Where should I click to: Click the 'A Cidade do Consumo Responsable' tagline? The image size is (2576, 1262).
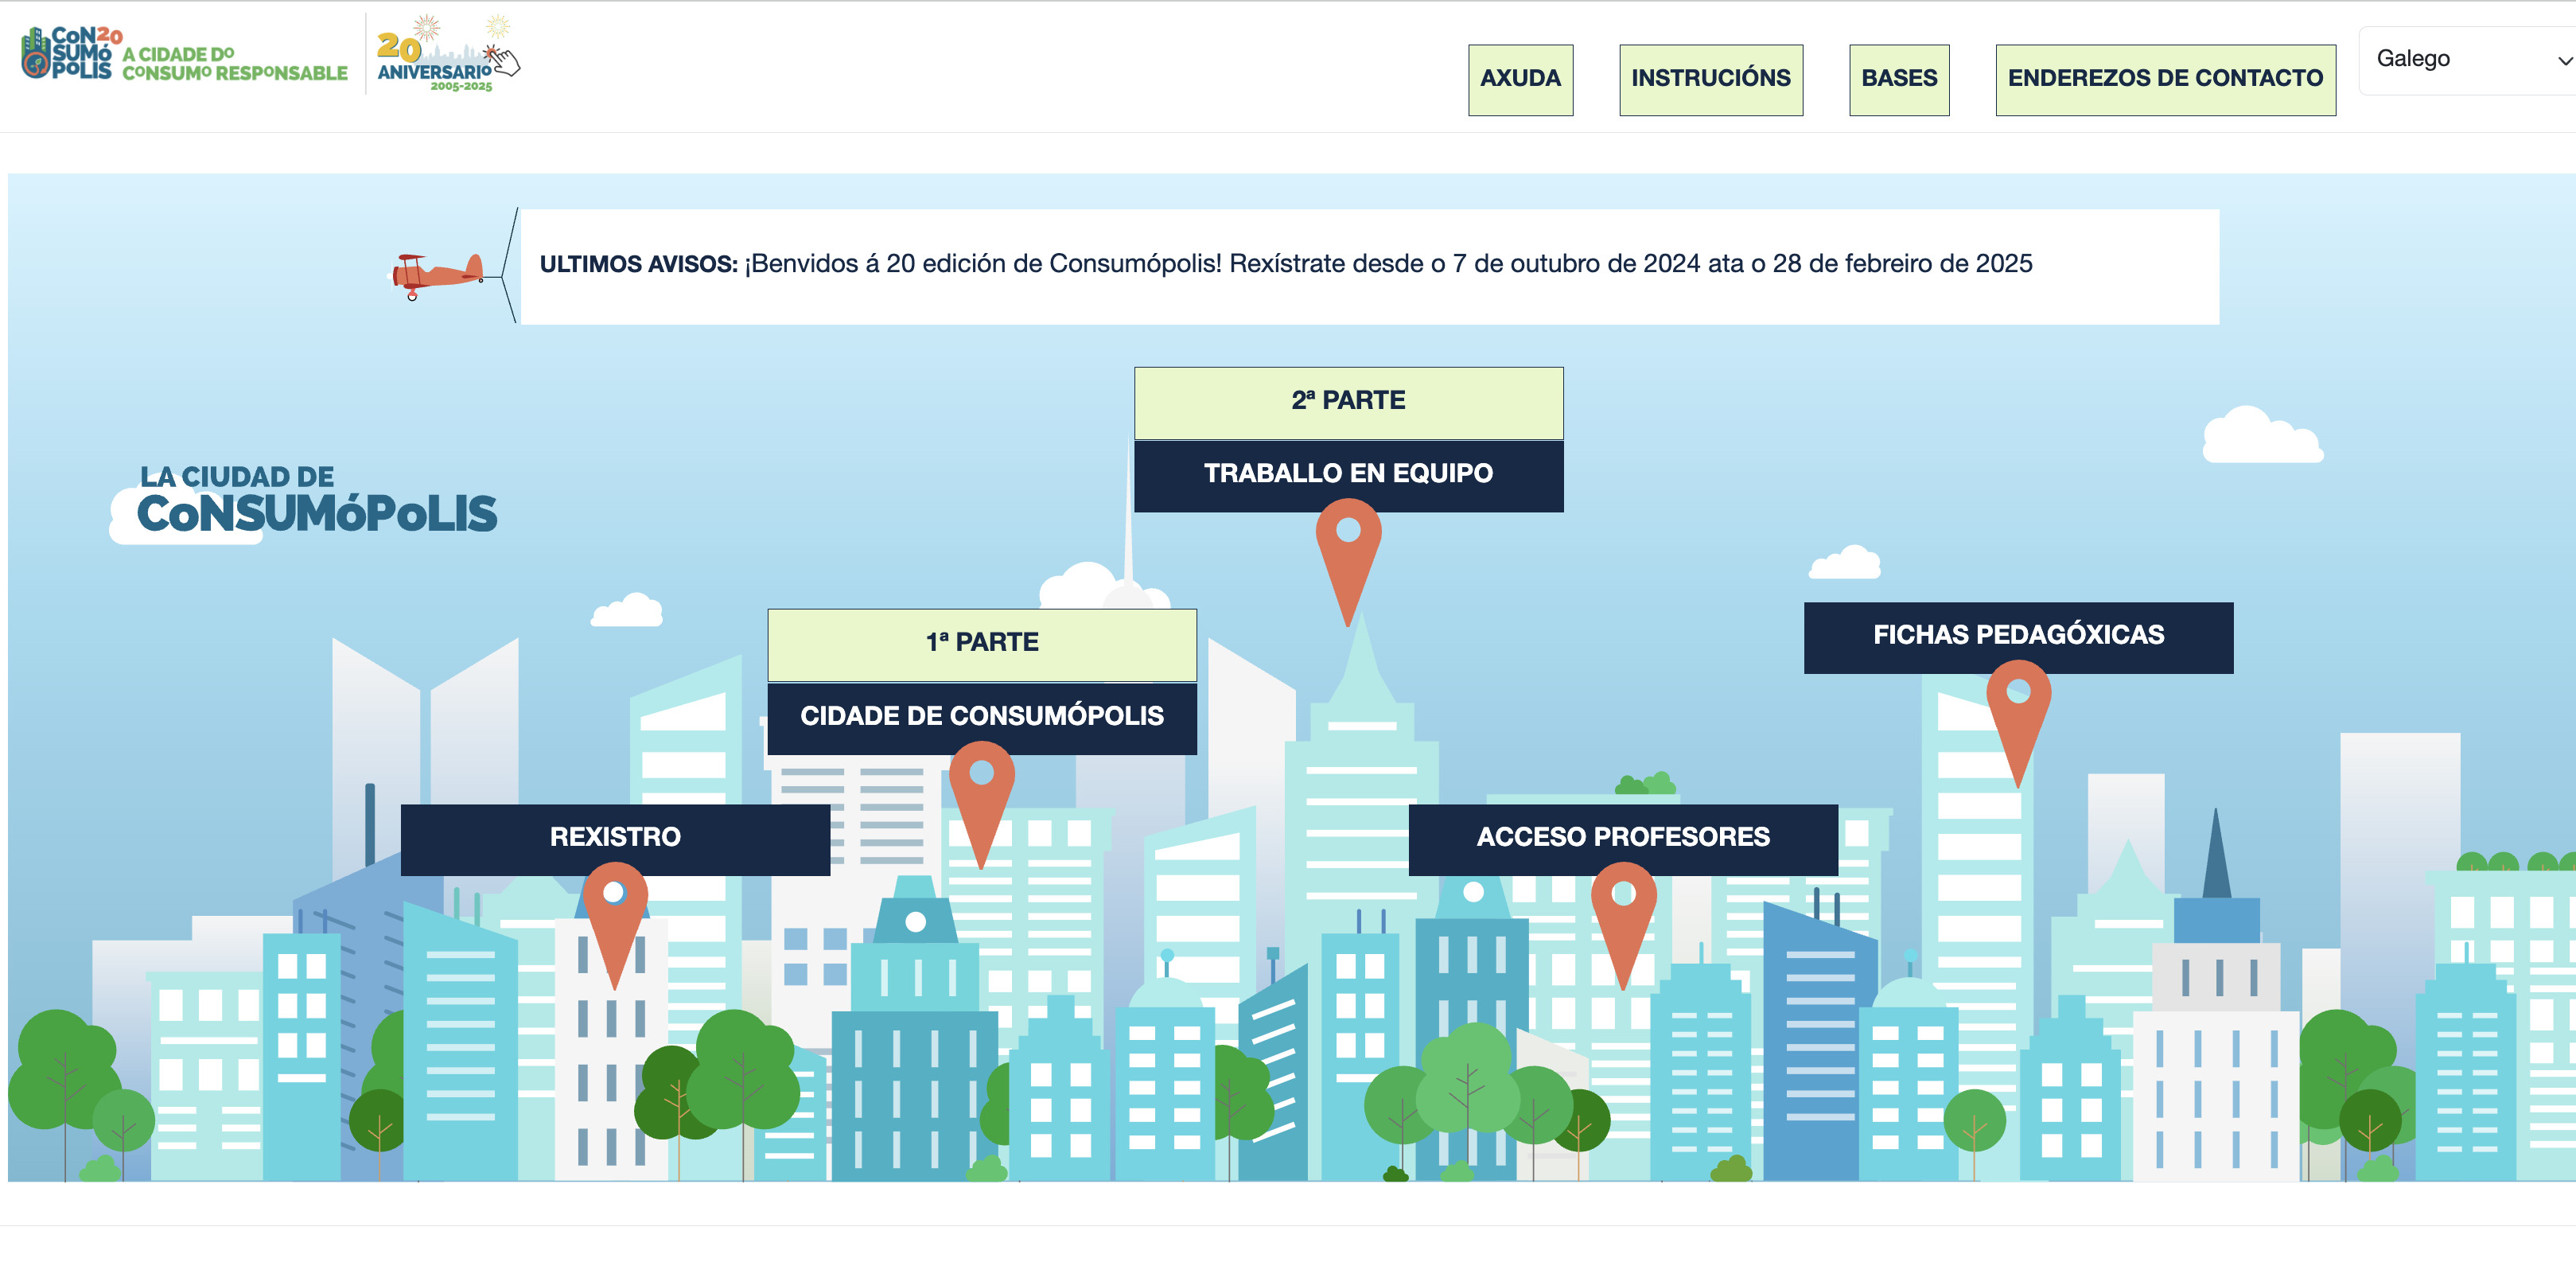235,64
